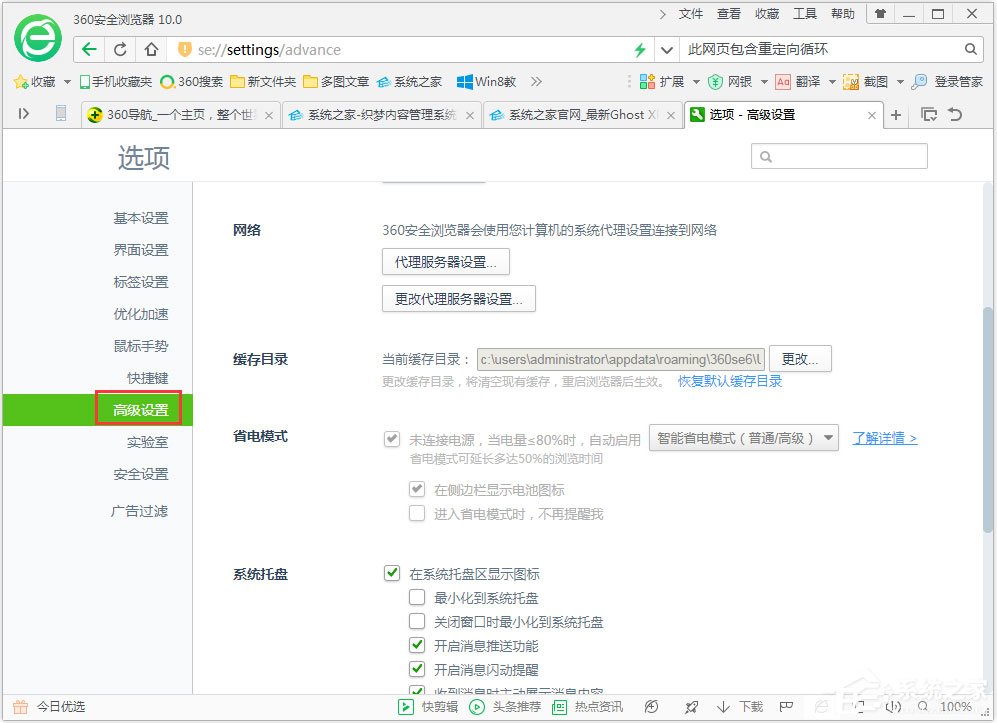Open the 扩展 extensions panel
The height and width of the screenshot is (723, 997).
tap(672, 81)
